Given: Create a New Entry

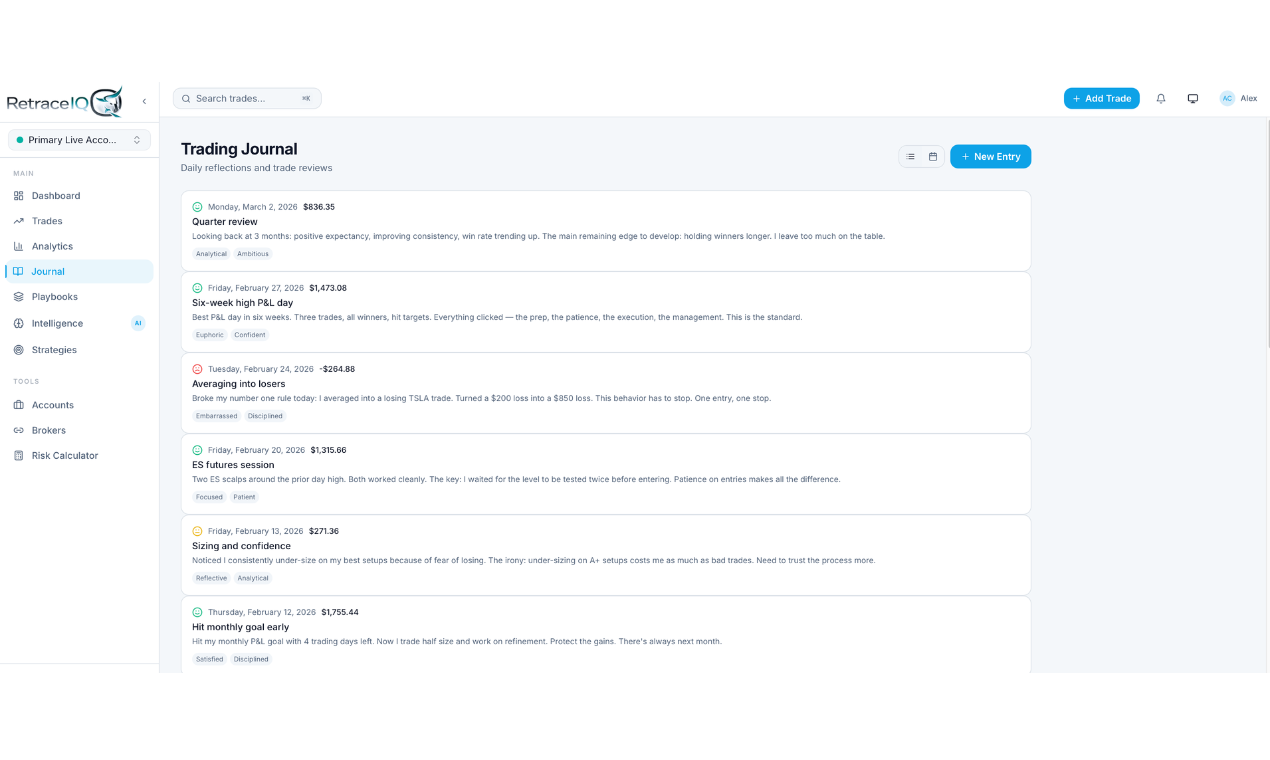Looking at the screenshot, I should point(990,156).
